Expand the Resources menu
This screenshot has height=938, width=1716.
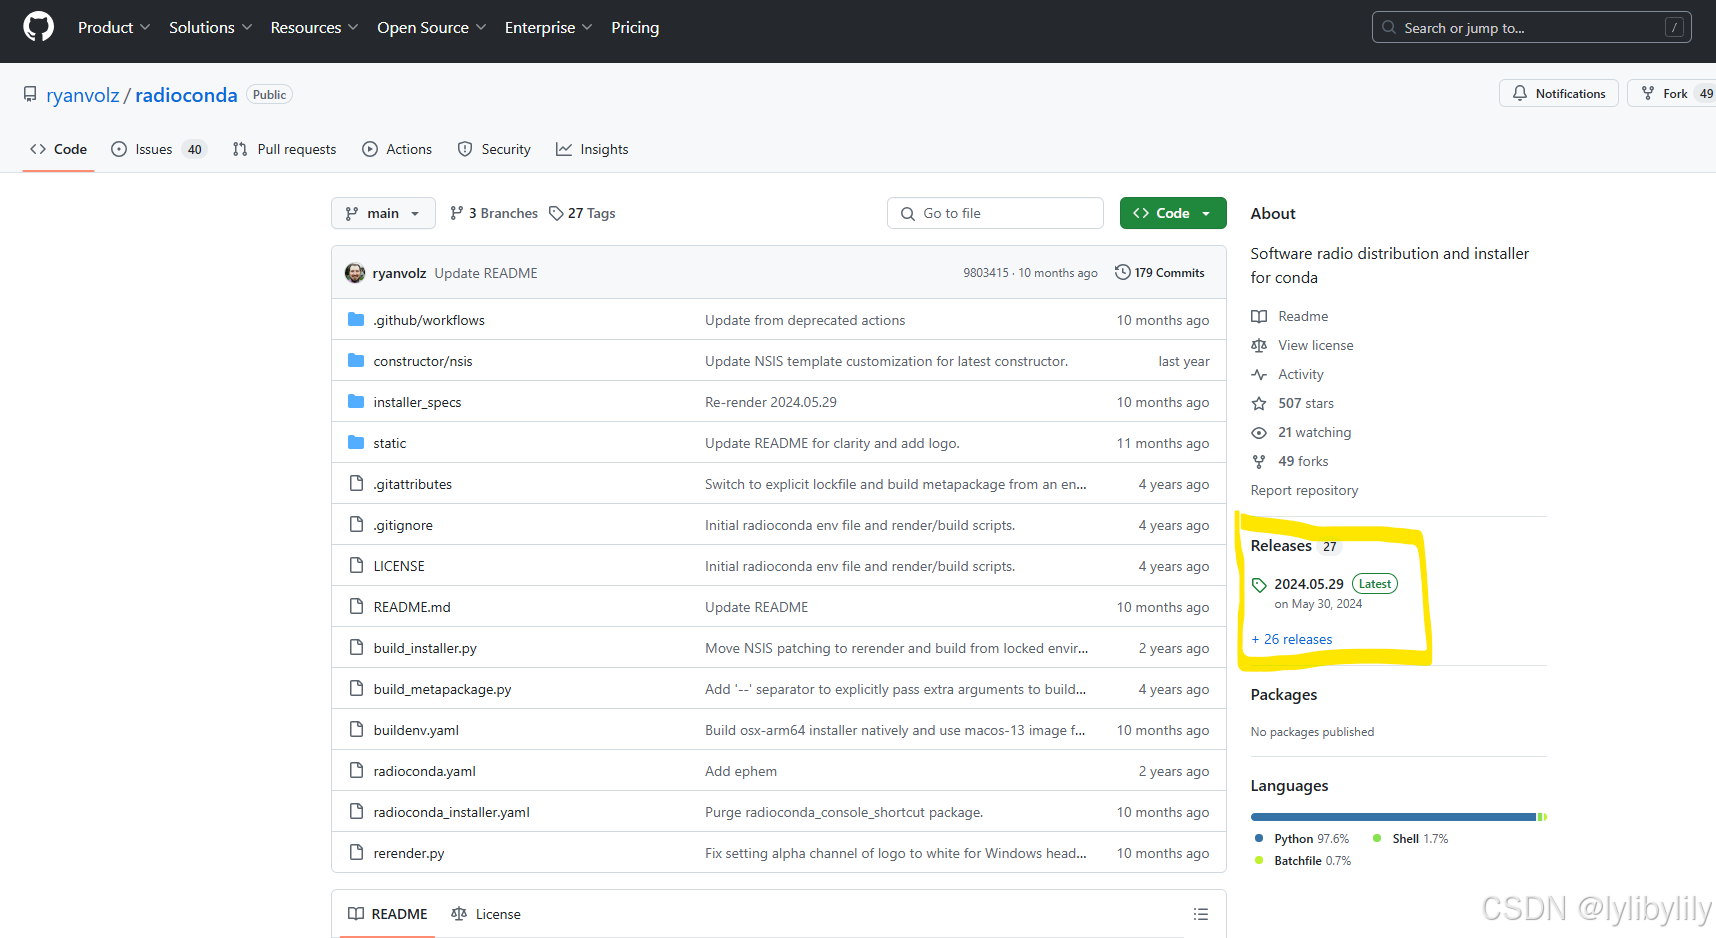click(x=314, y=27)
